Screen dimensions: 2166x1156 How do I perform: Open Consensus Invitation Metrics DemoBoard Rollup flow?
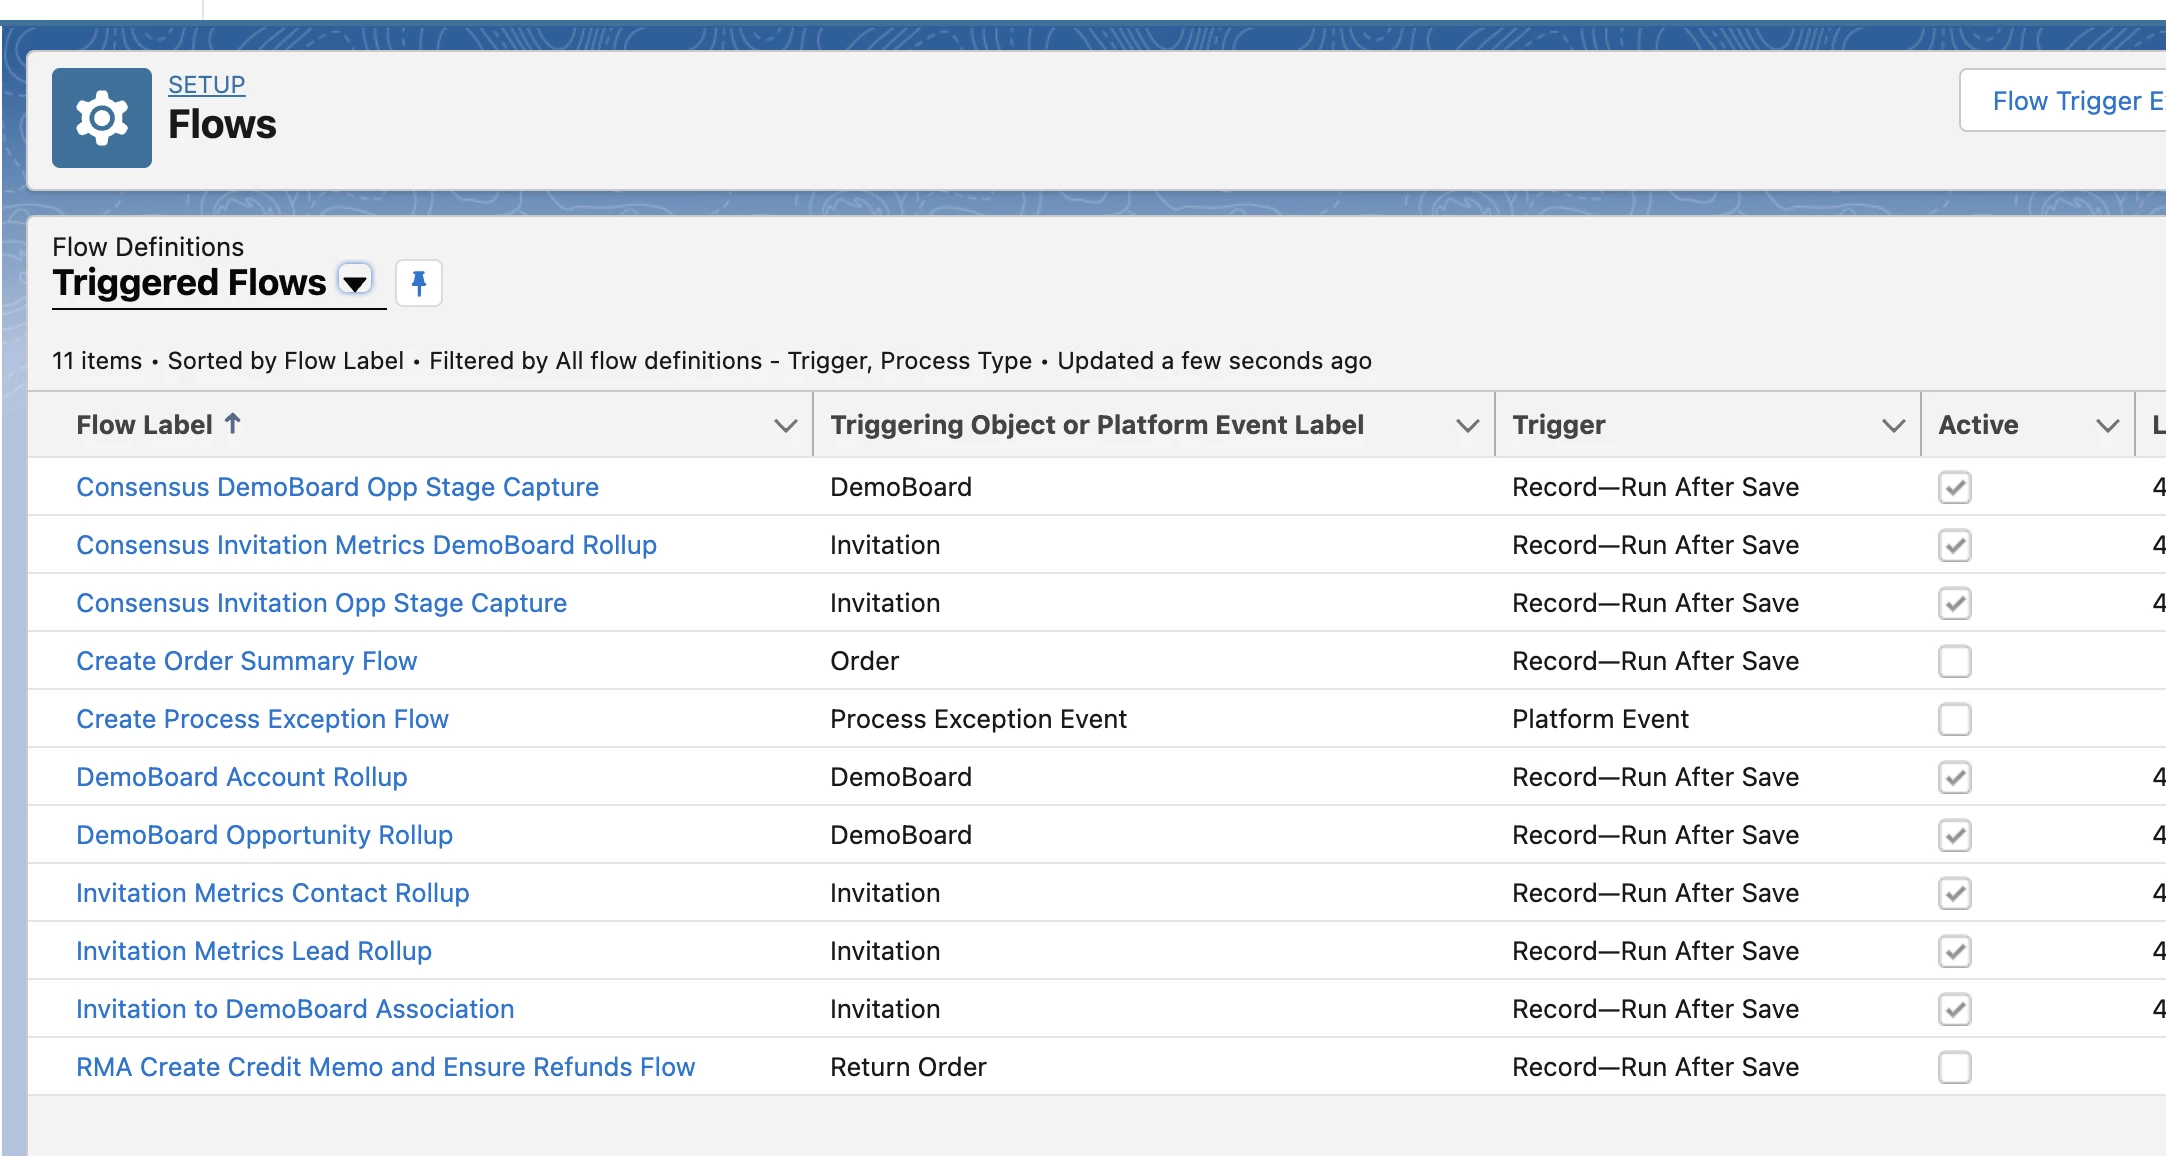pyautogui.click(x=366, y=545)
